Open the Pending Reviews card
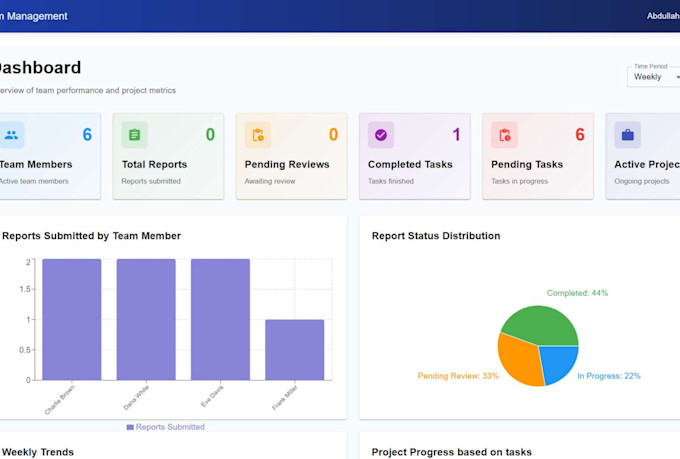Screen dimensions: 680x459 pos(291,156)
